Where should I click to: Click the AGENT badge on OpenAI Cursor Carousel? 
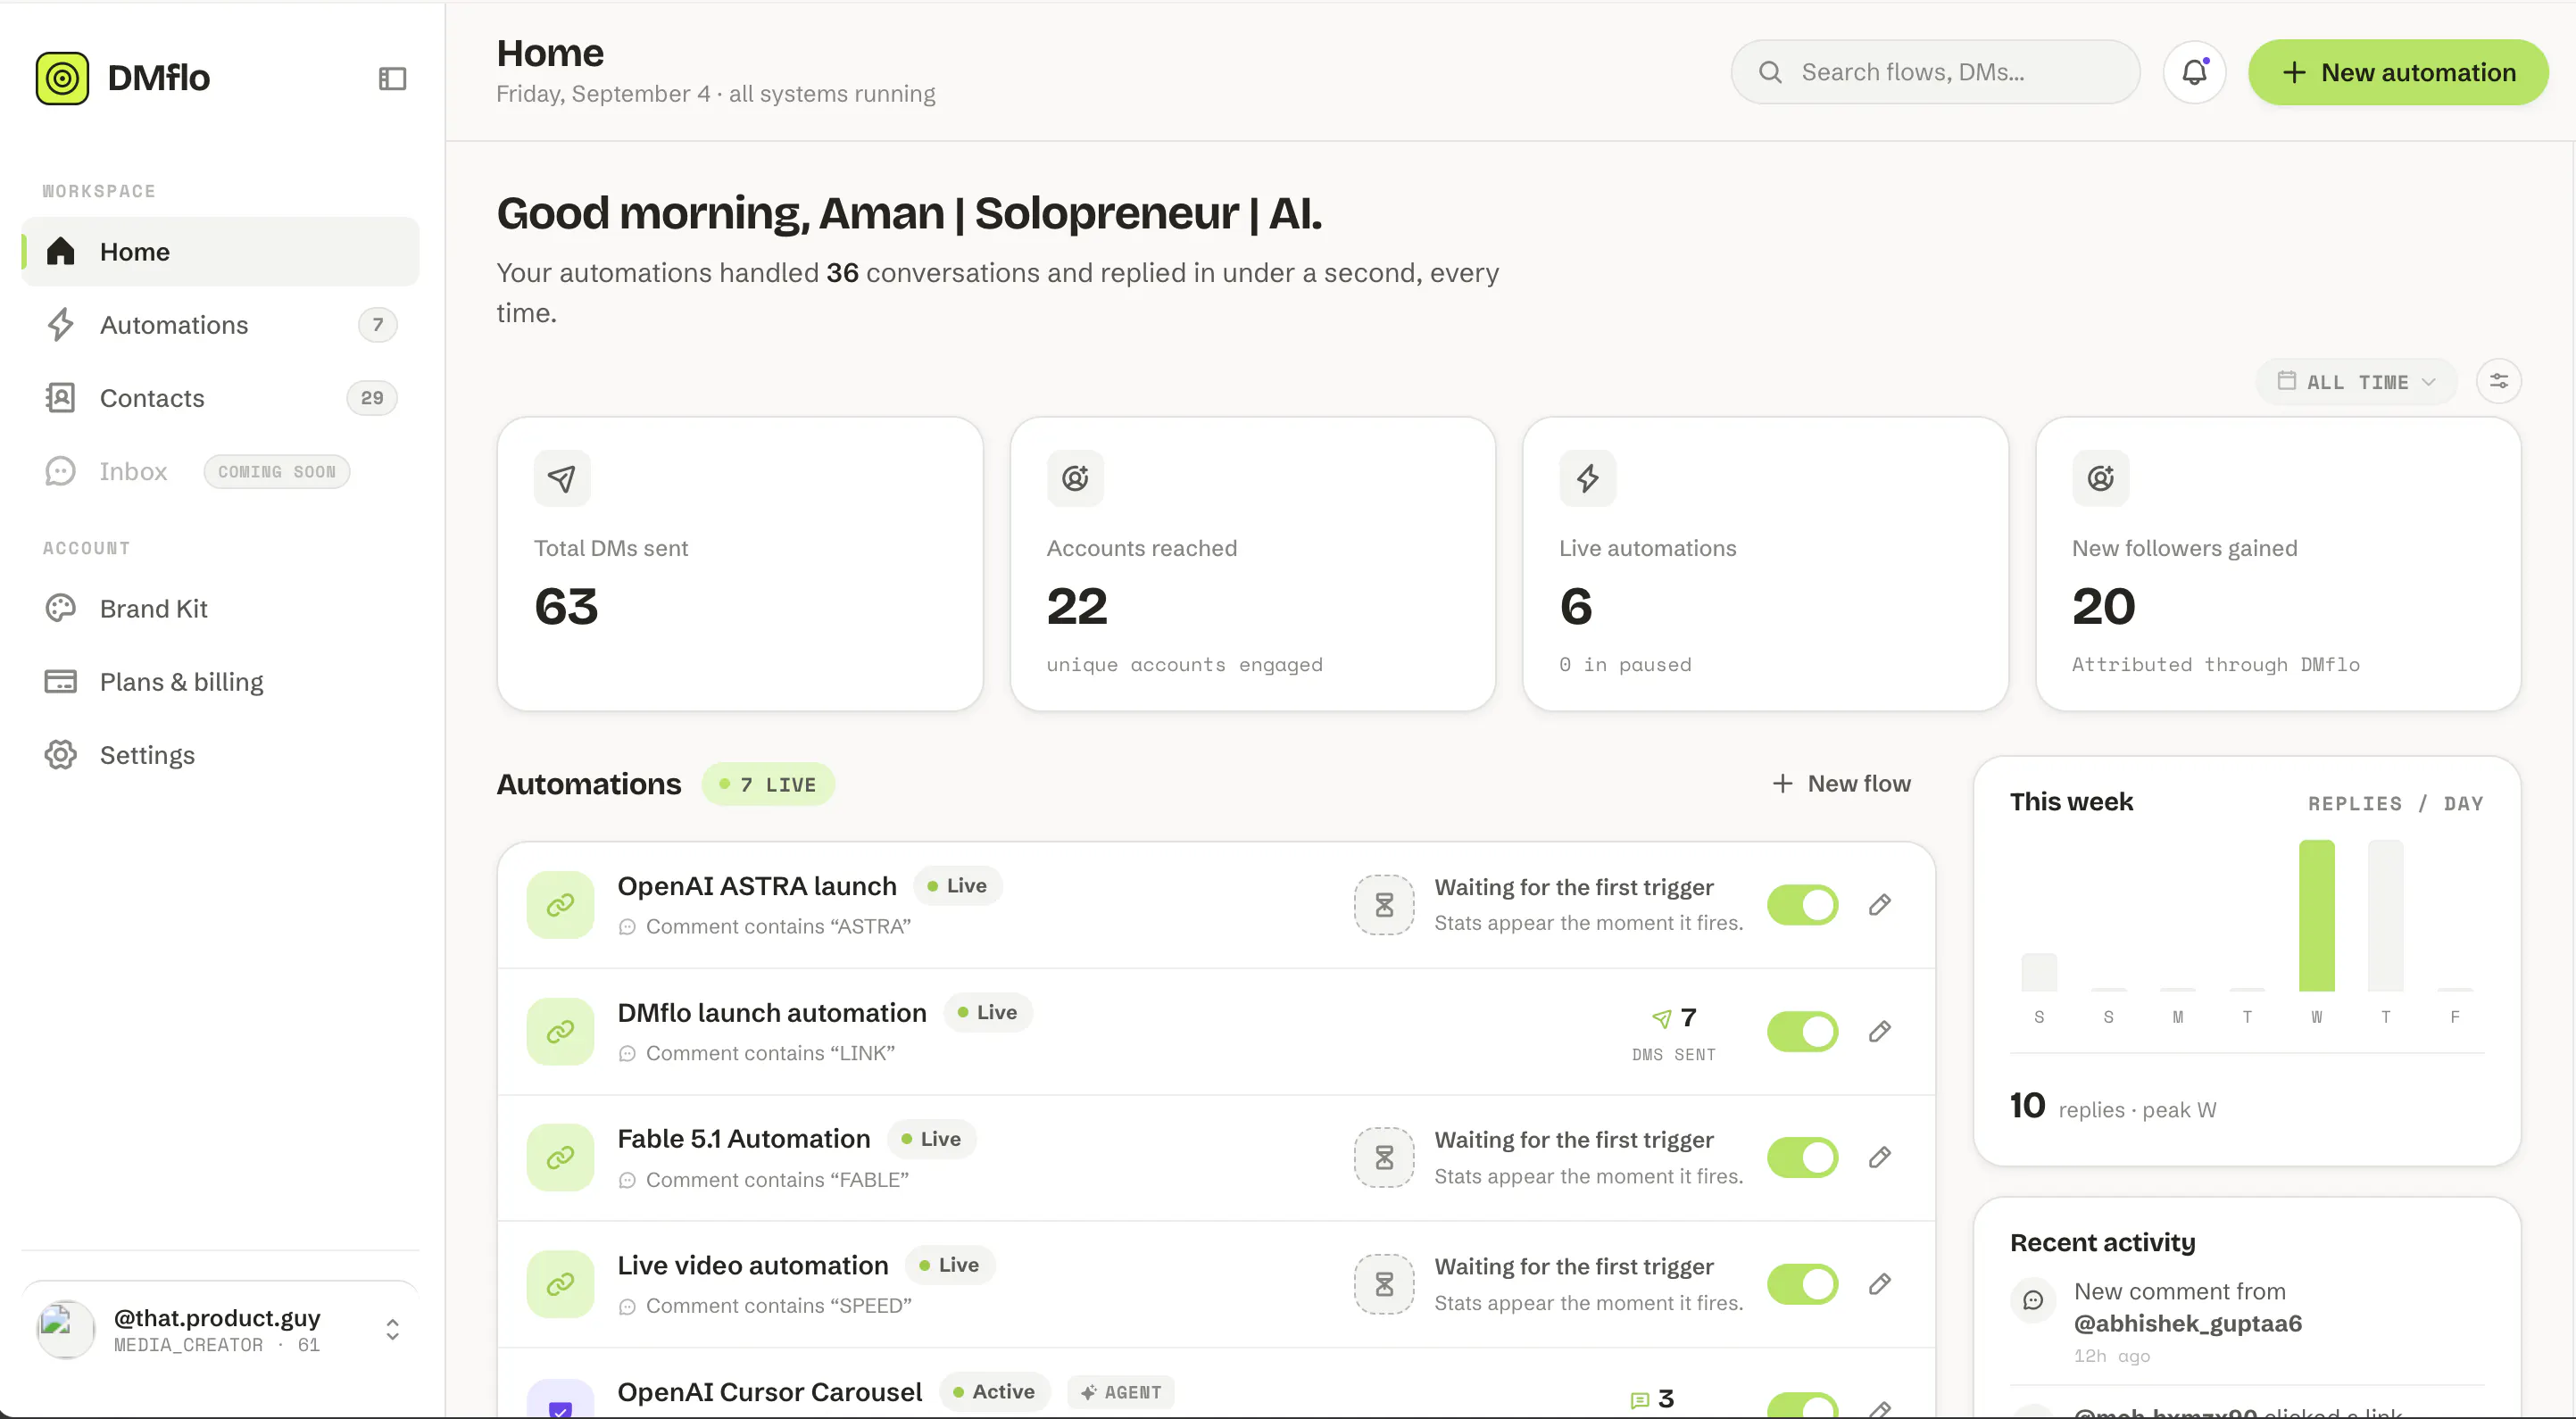point(1121,1392)
